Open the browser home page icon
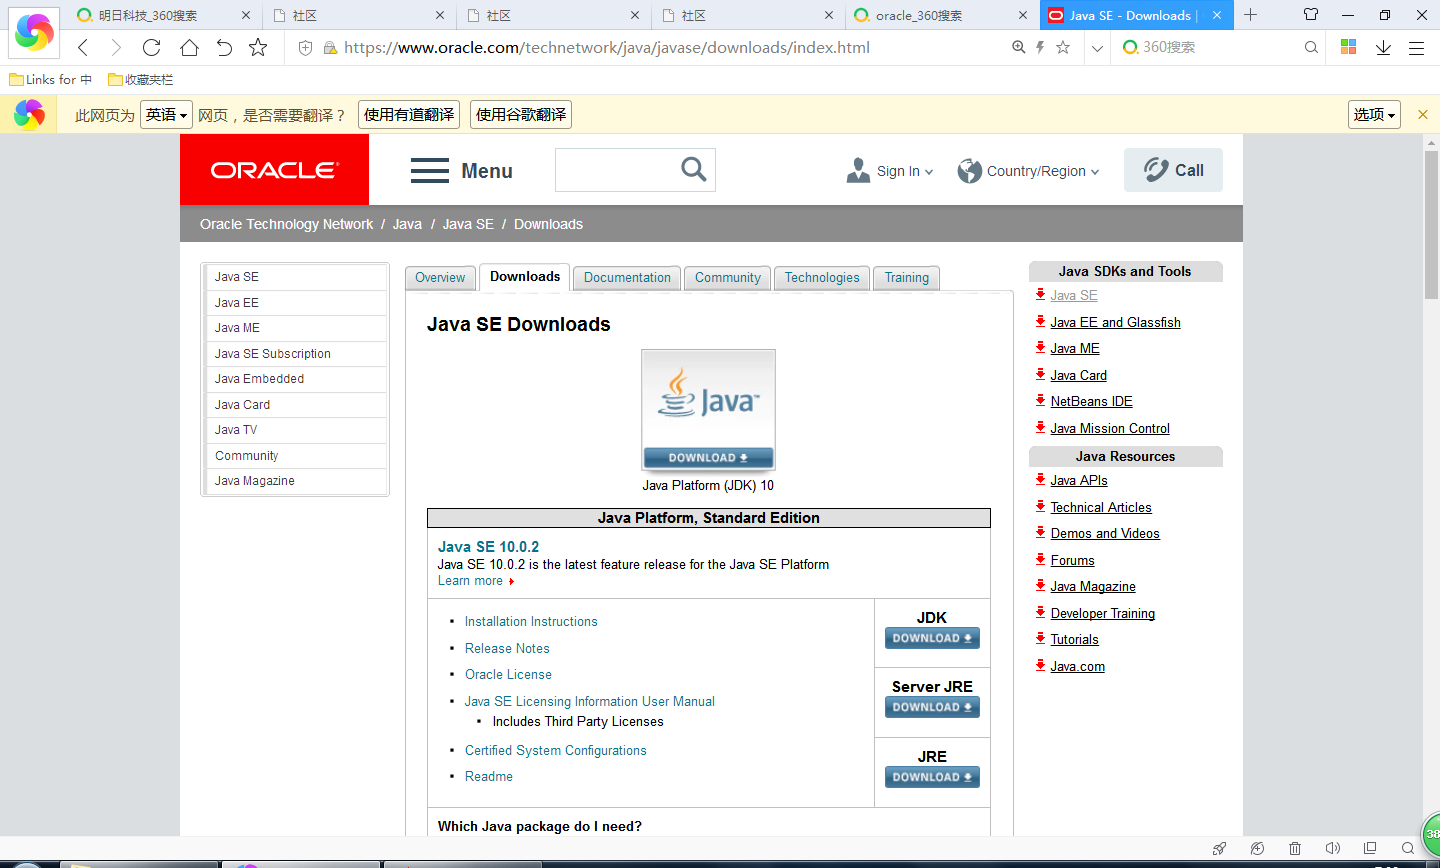This screenshot has width=1440, height=868. (189, 47)
